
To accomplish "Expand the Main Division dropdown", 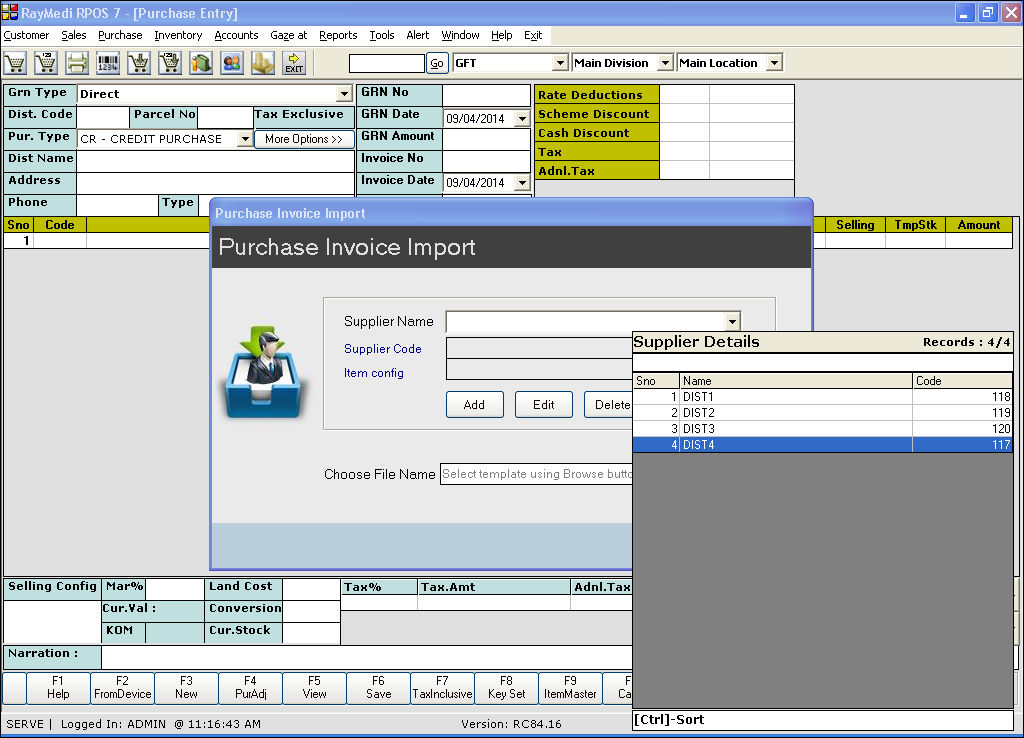I will (665, 63).
